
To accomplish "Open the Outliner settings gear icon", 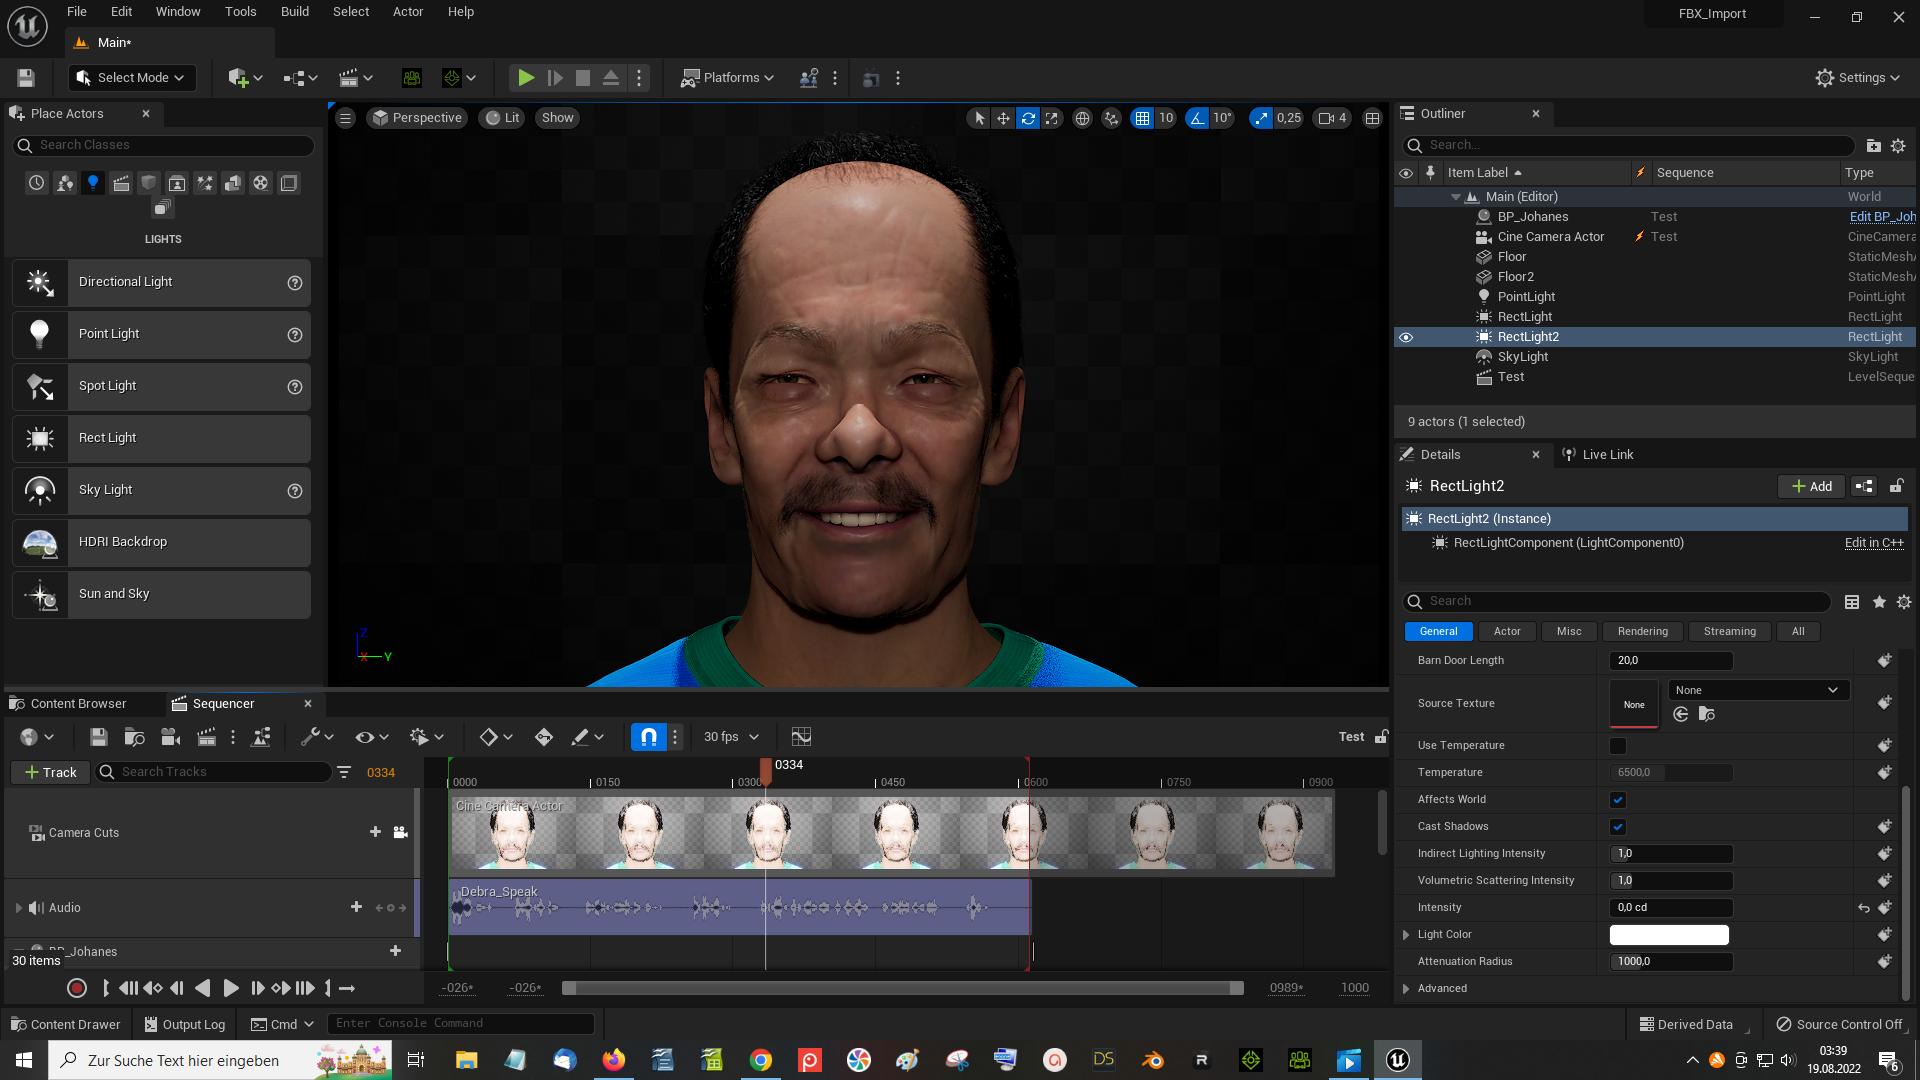I will click(x=1898, y=146).
